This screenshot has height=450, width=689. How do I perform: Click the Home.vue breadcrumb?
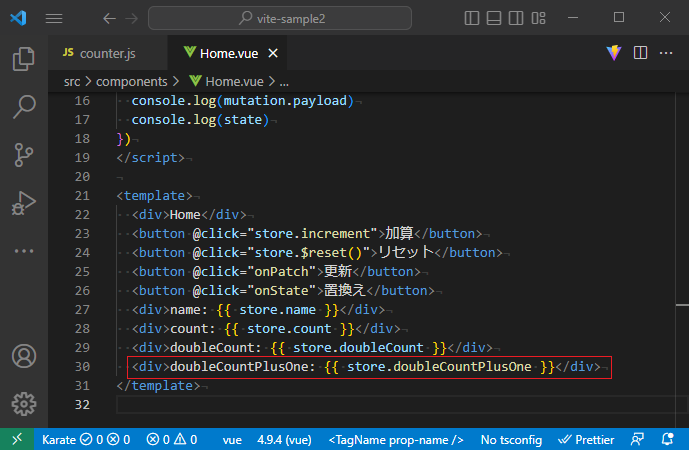pyautogui.click(x=226, y=82)
